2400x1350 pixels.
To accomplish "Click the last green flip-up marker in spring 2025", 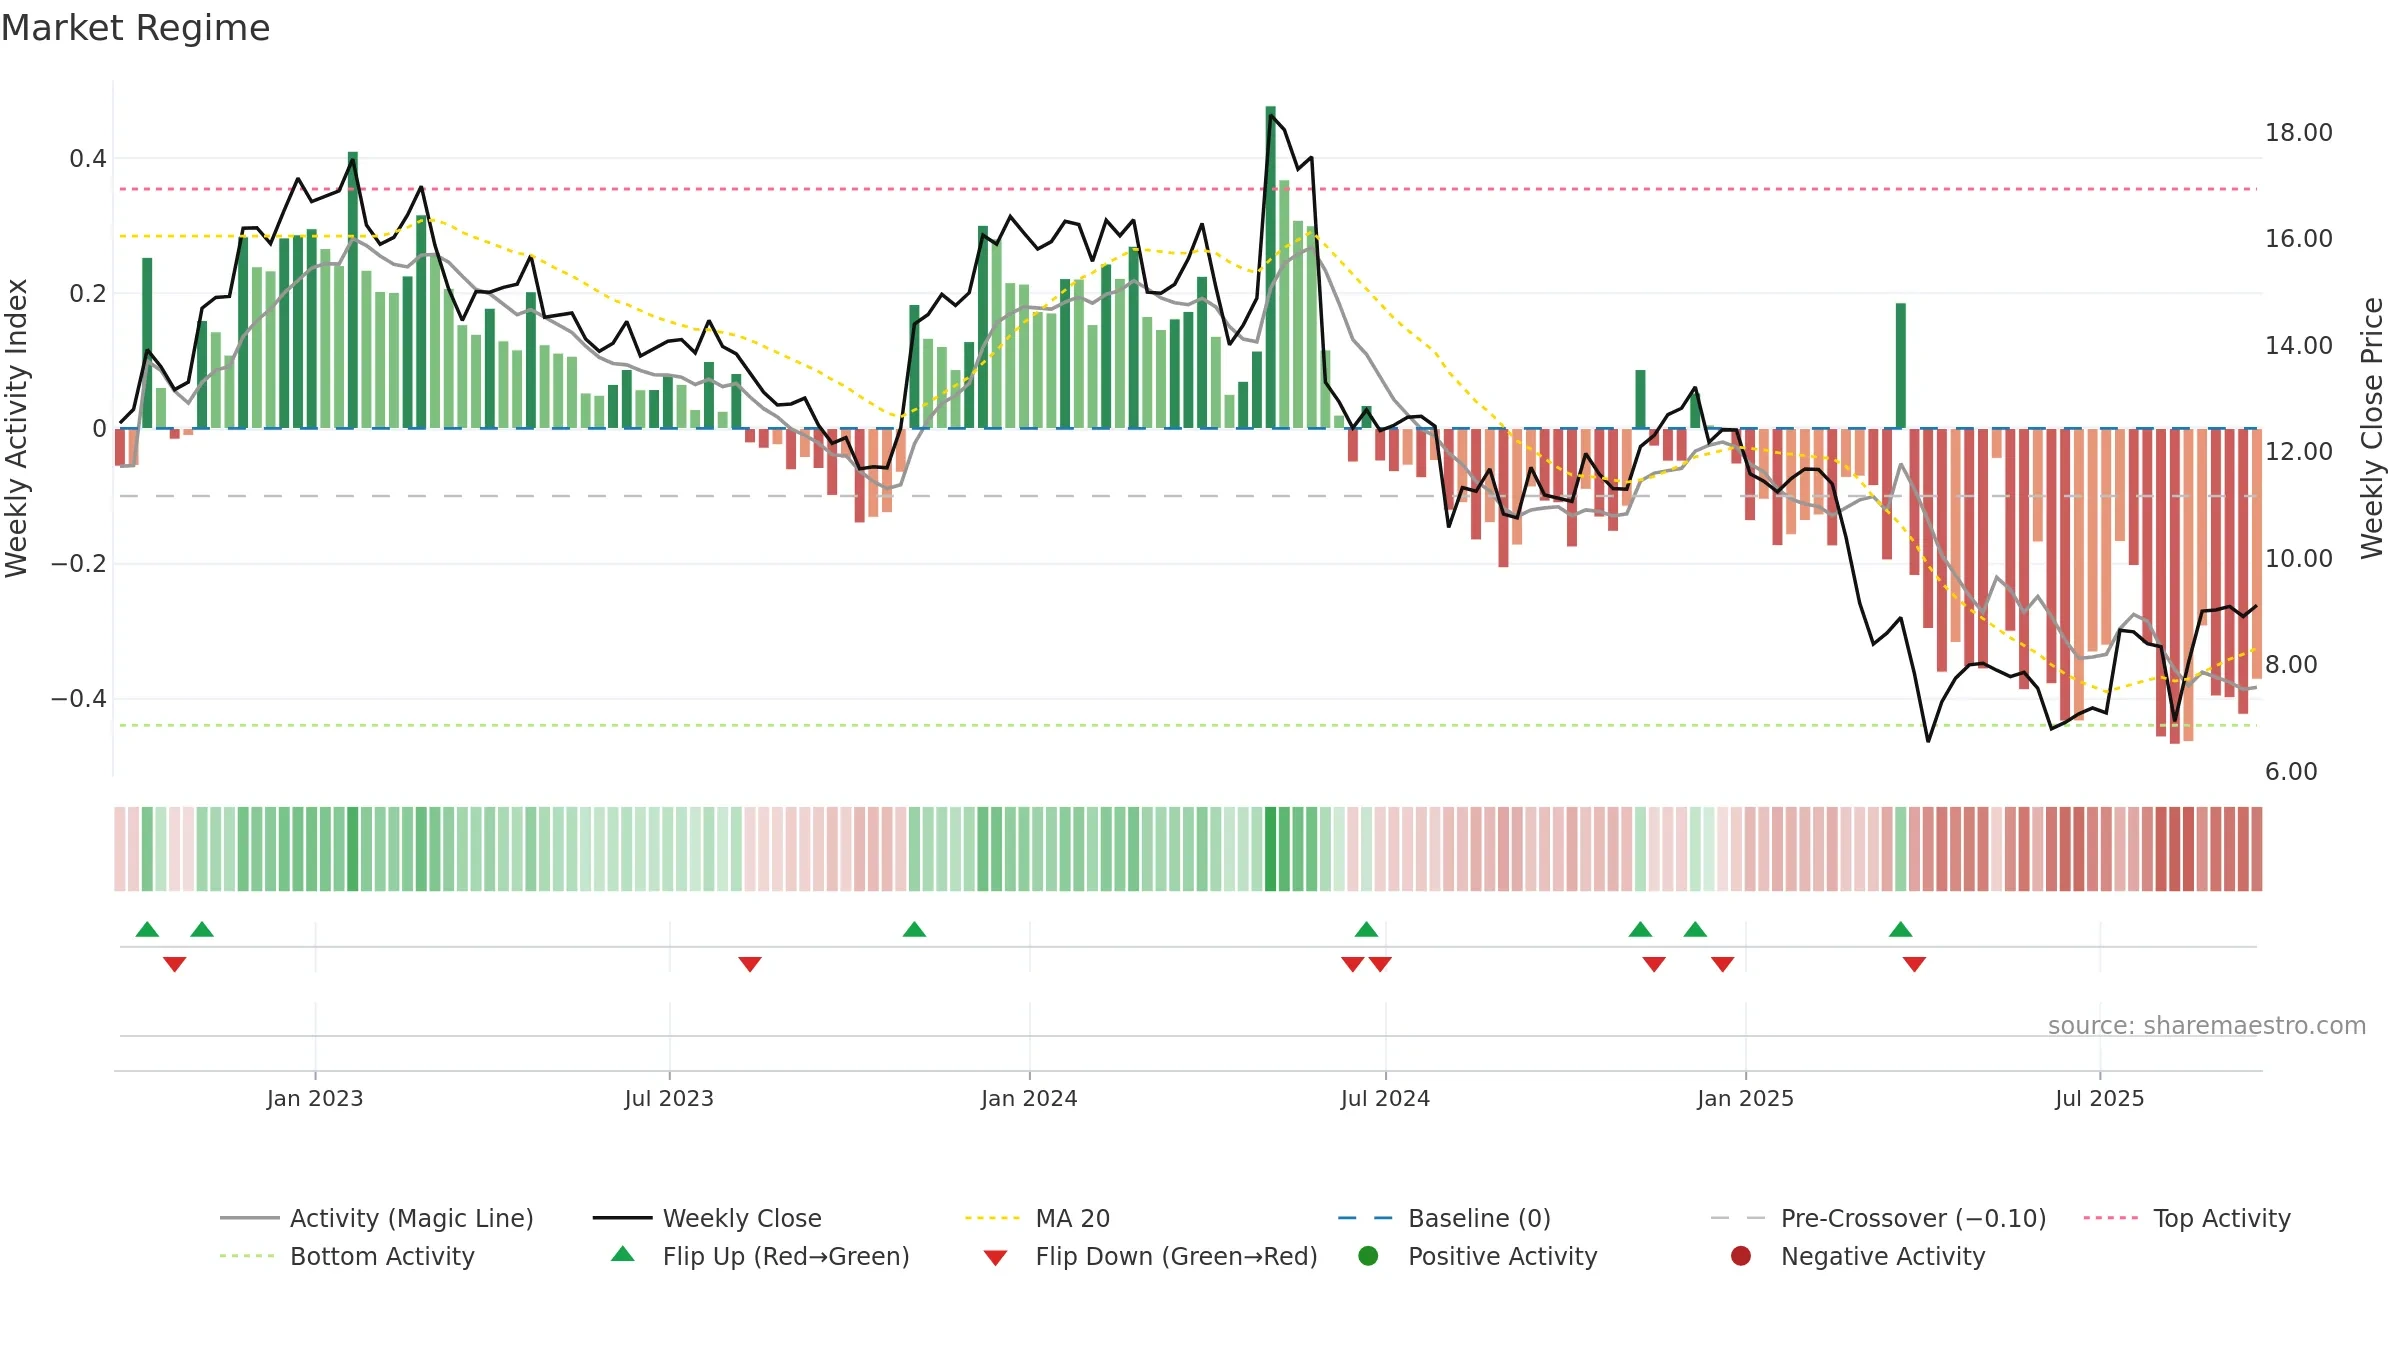I will tap(1901, 929).
